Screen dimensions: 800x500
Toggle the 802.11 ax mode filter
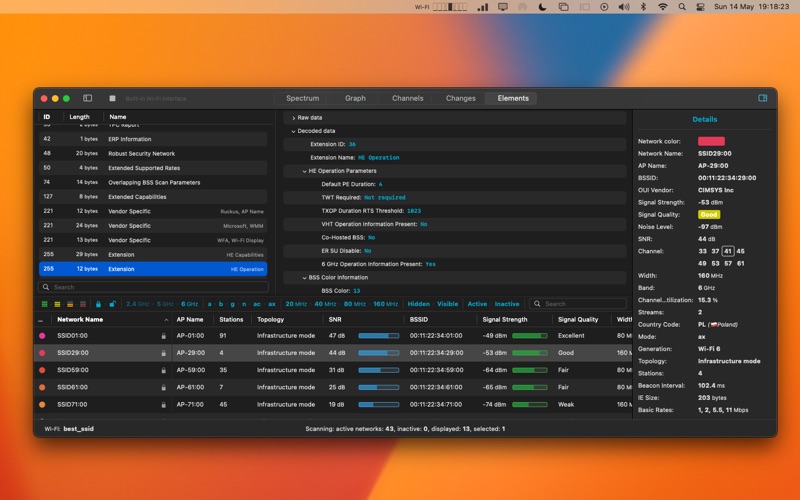[x=272, y=304]
